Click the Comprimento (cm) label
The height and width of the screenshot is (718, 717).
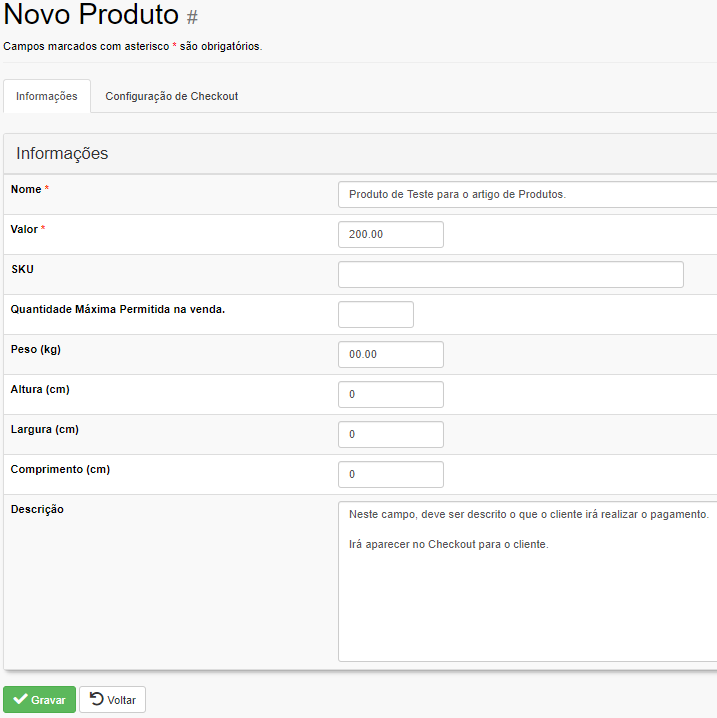pos(60,469)
